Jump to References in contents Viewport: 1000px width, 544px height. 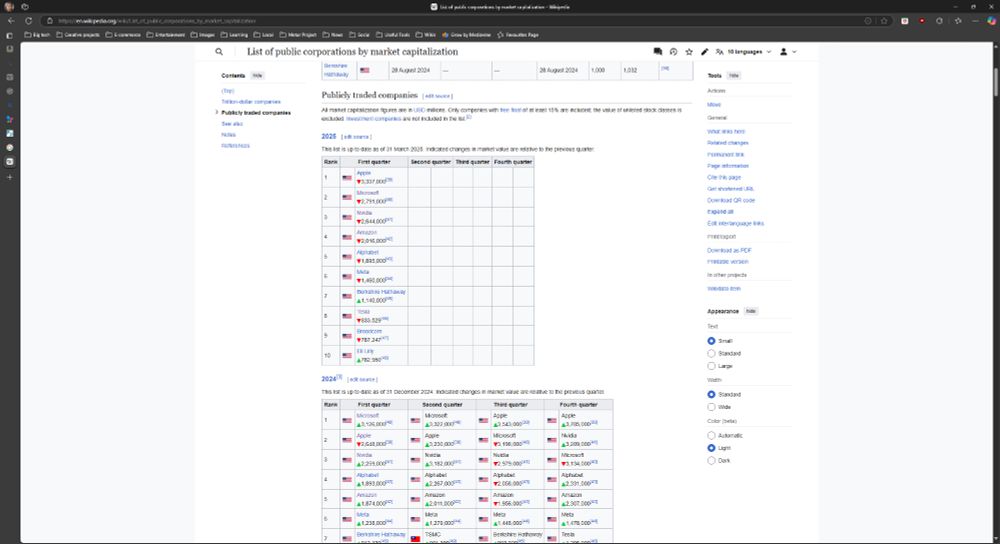point(235,145)
